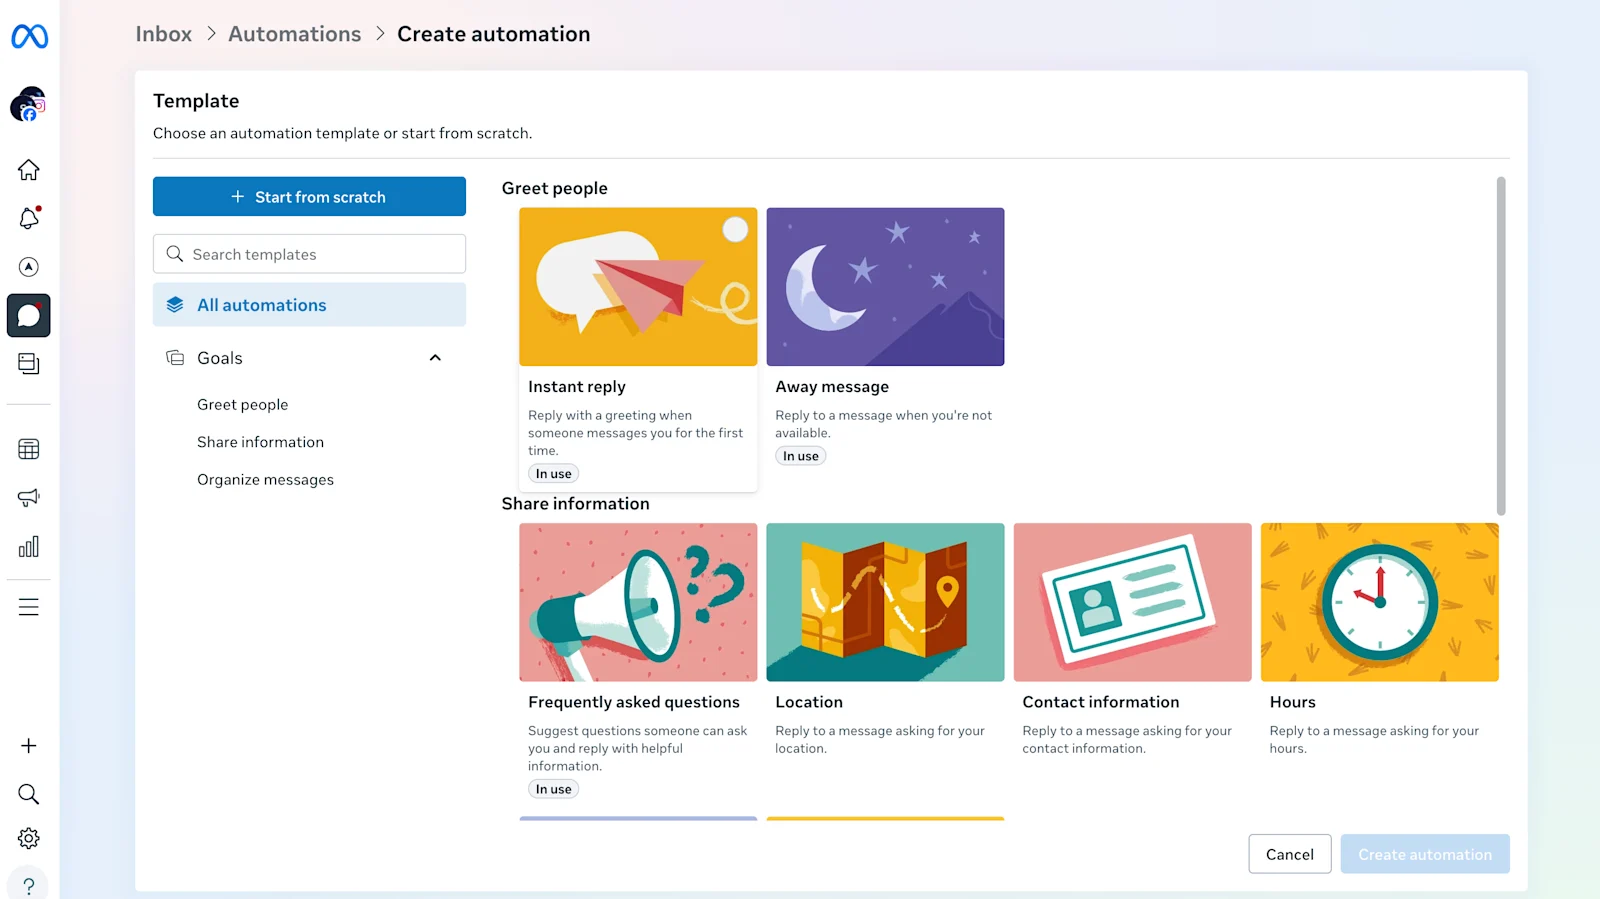The height and width of the screenshot is (899, 1600).
Task: Select the Away message template thumbnail
Action: [885, 287]
